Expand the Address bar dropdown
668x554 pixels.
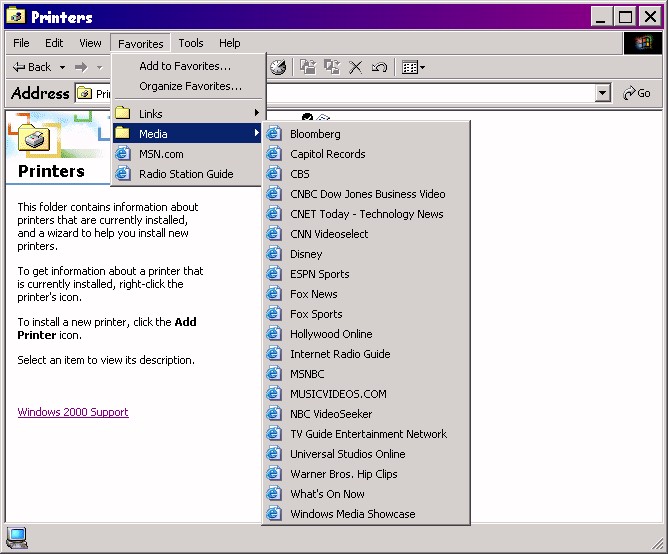click(x=602, y=93)
